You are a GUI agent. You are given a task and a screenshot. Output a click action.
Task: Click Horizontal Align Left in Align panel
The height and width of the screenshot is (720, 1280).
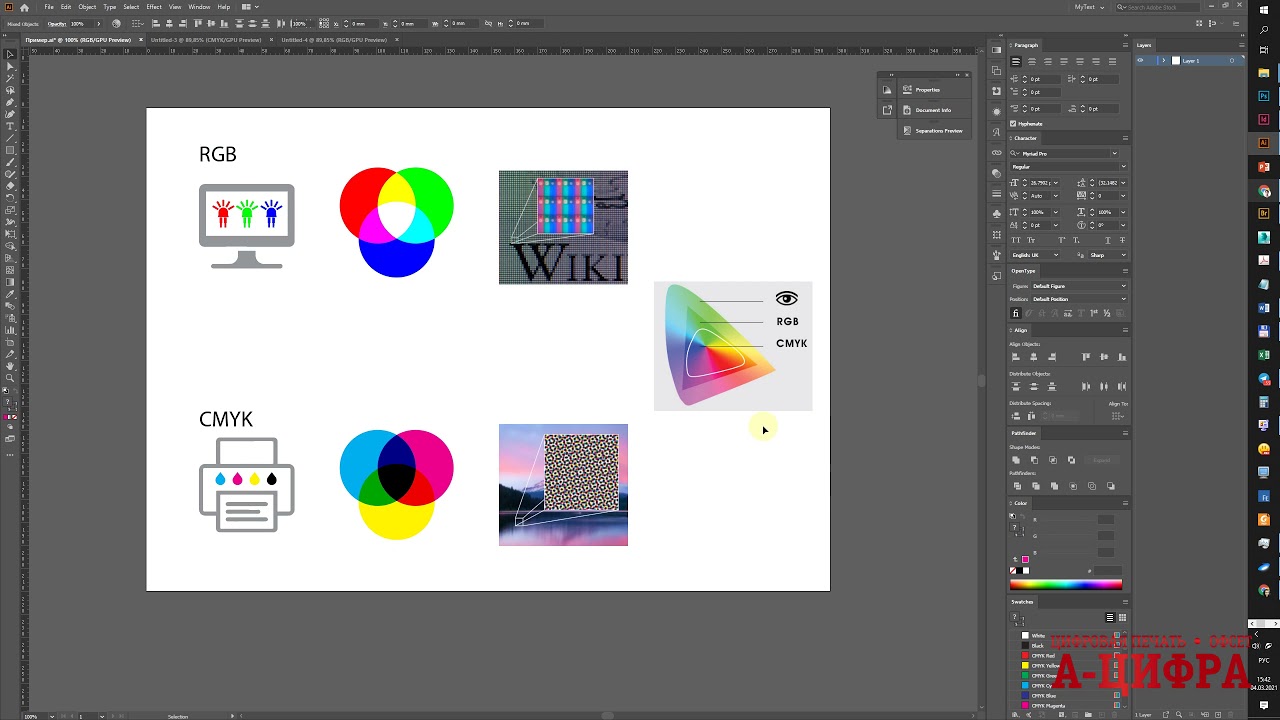pyautogui.click(x=1016, y=357)
